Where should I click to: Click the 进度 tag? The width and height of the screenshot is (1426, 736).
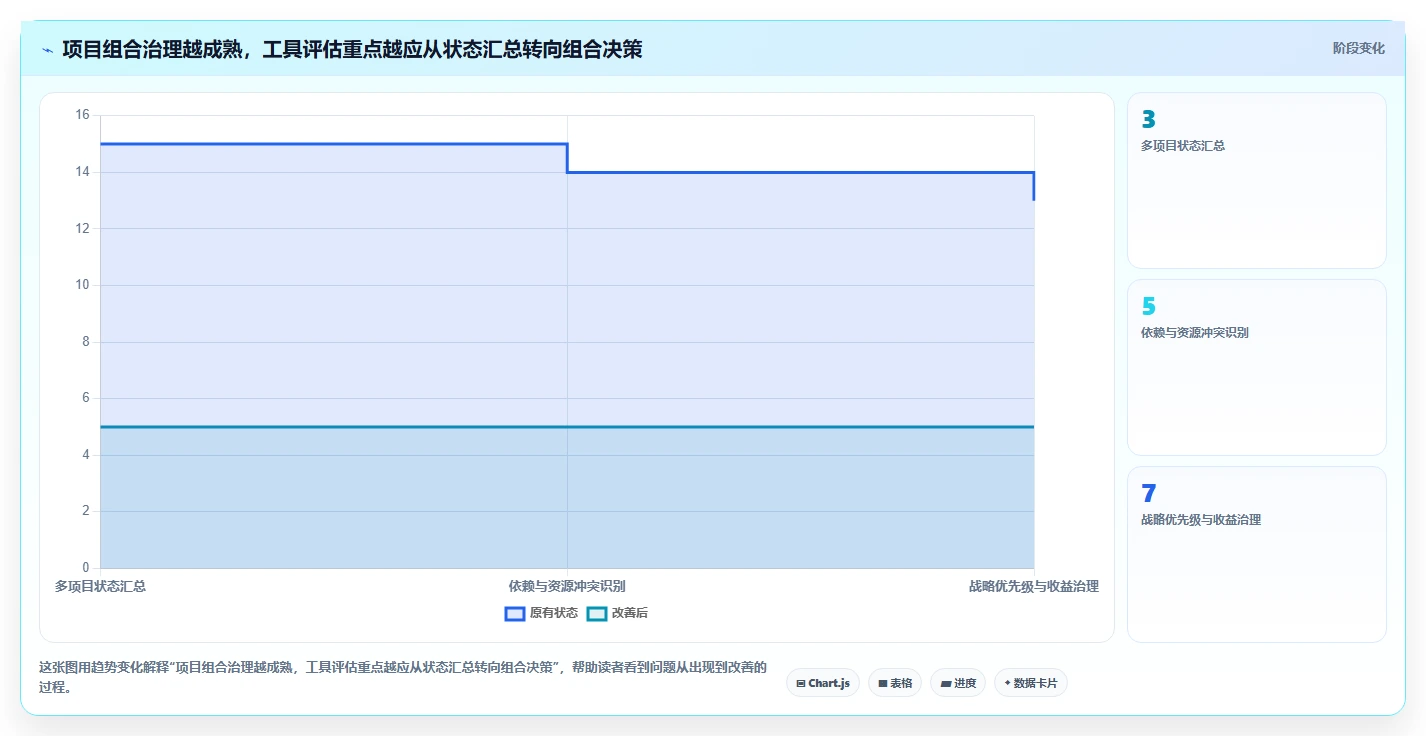(958, 683)
